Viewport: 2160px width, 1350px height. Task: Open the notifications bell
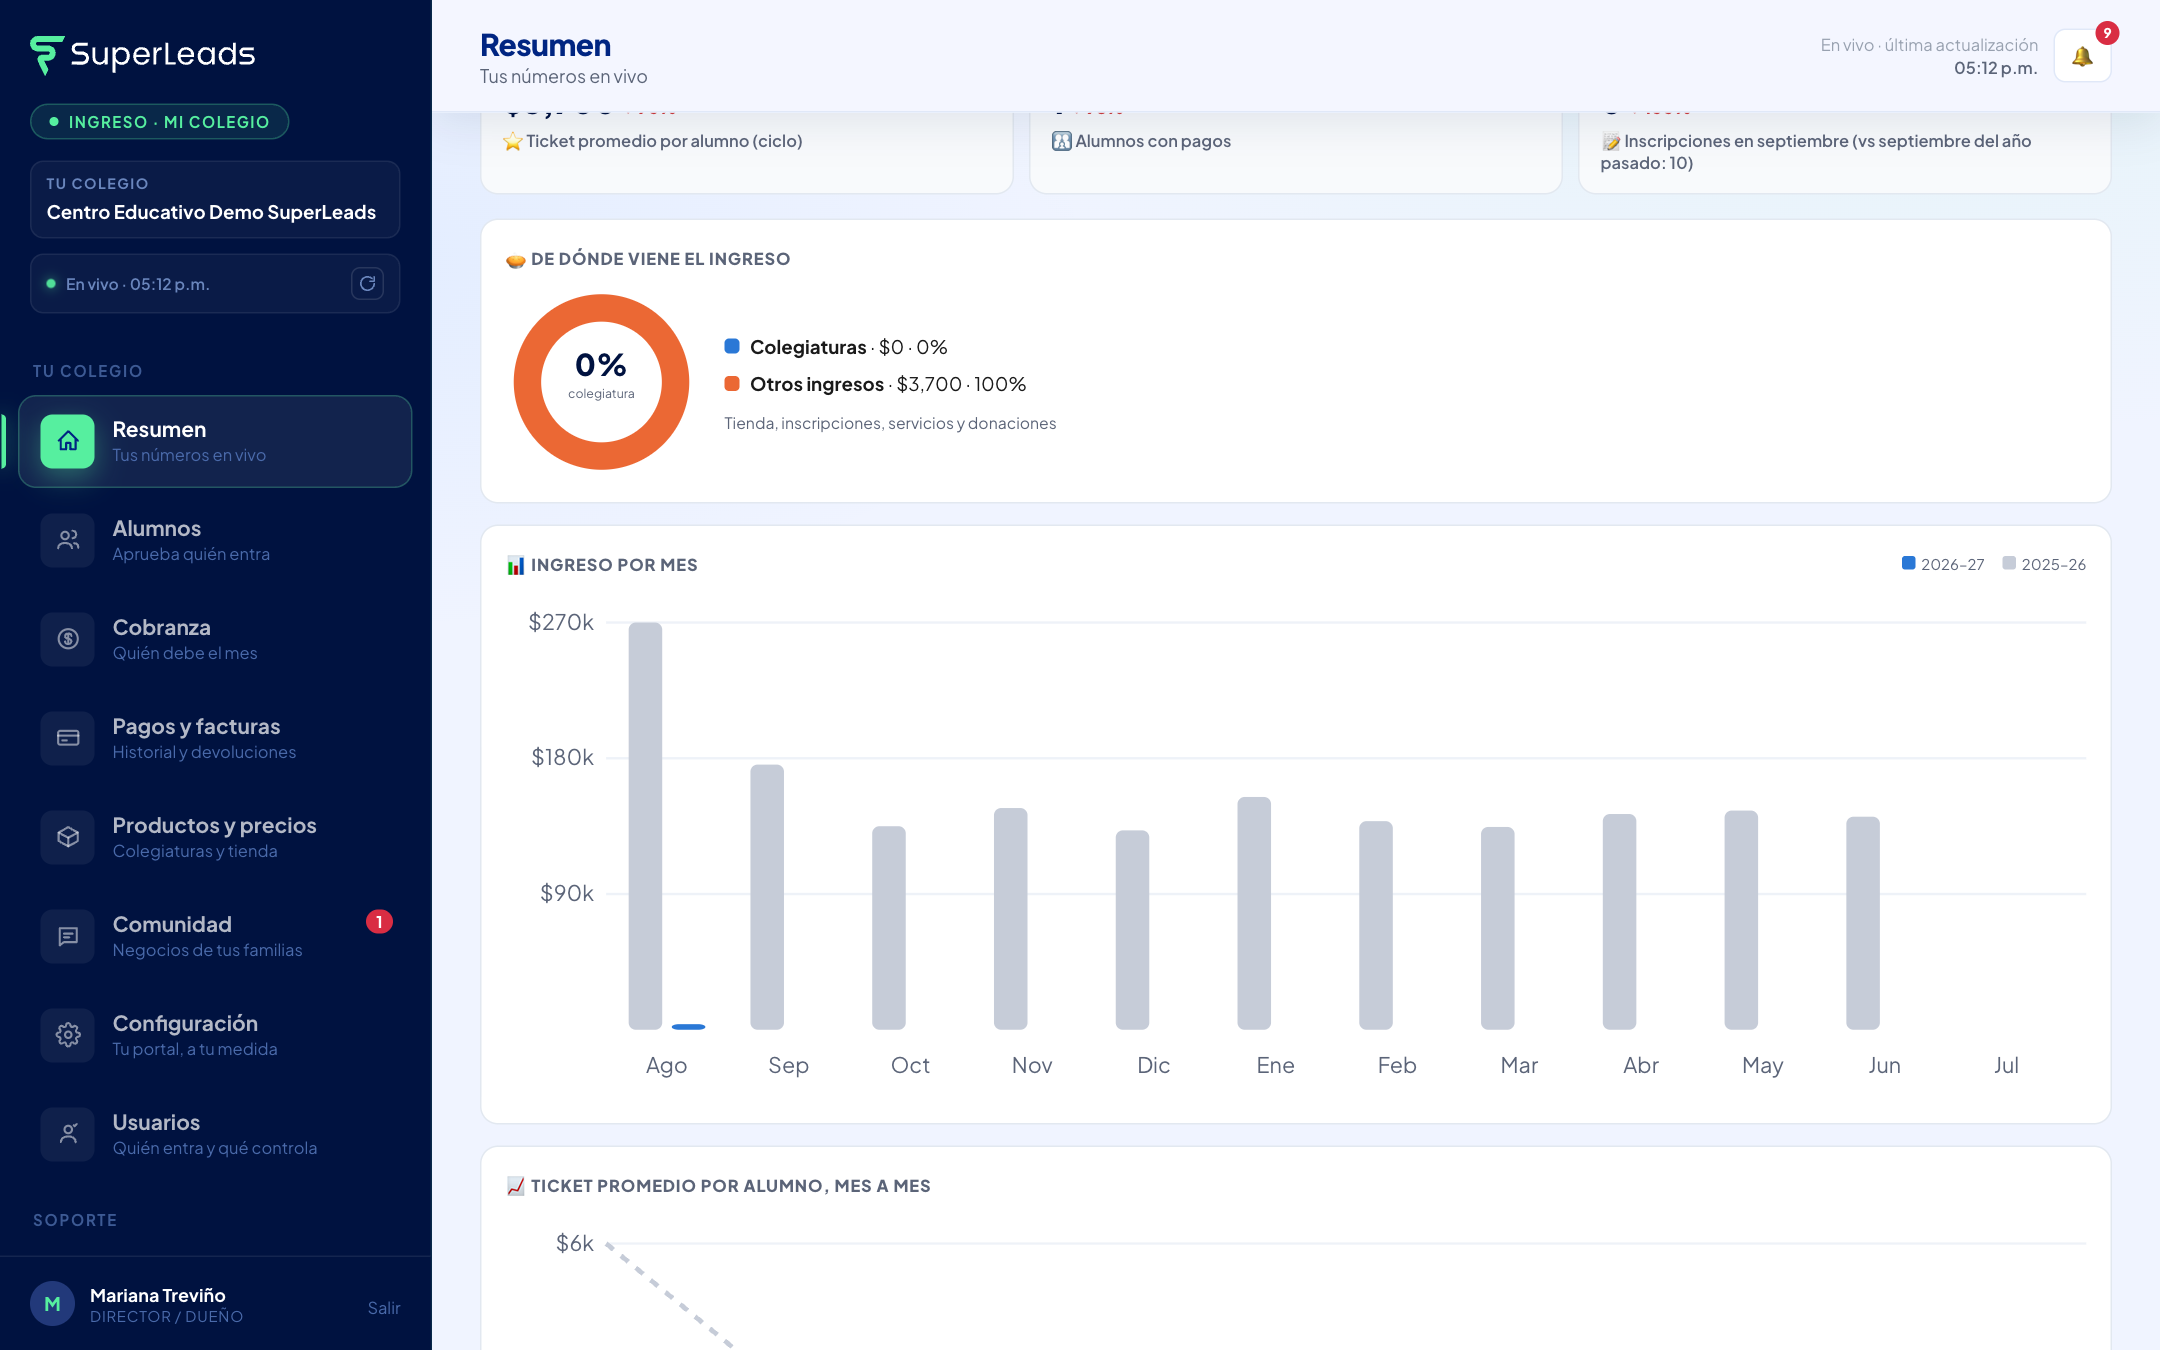2082,56
